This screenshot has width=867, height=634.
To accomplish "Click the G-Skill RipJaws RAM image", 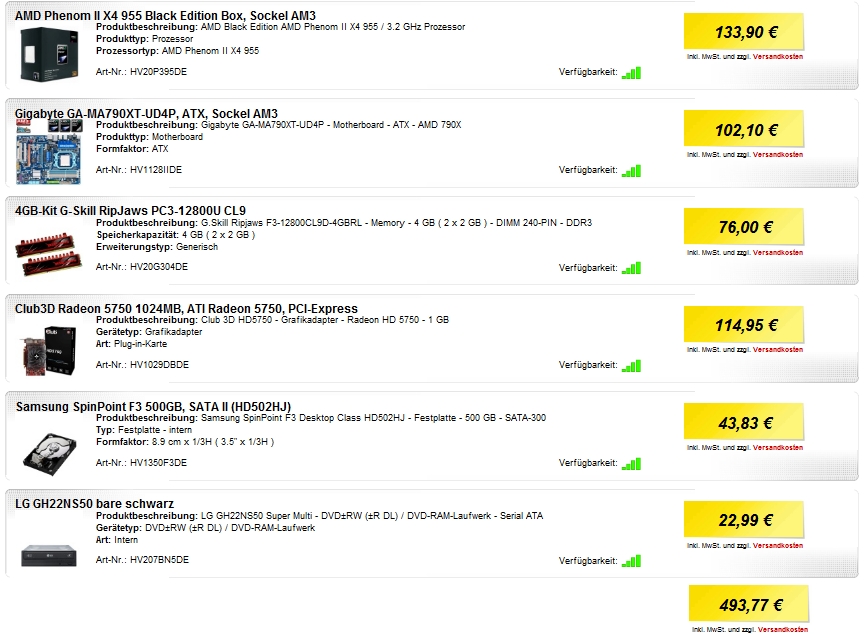I will 49,254.
